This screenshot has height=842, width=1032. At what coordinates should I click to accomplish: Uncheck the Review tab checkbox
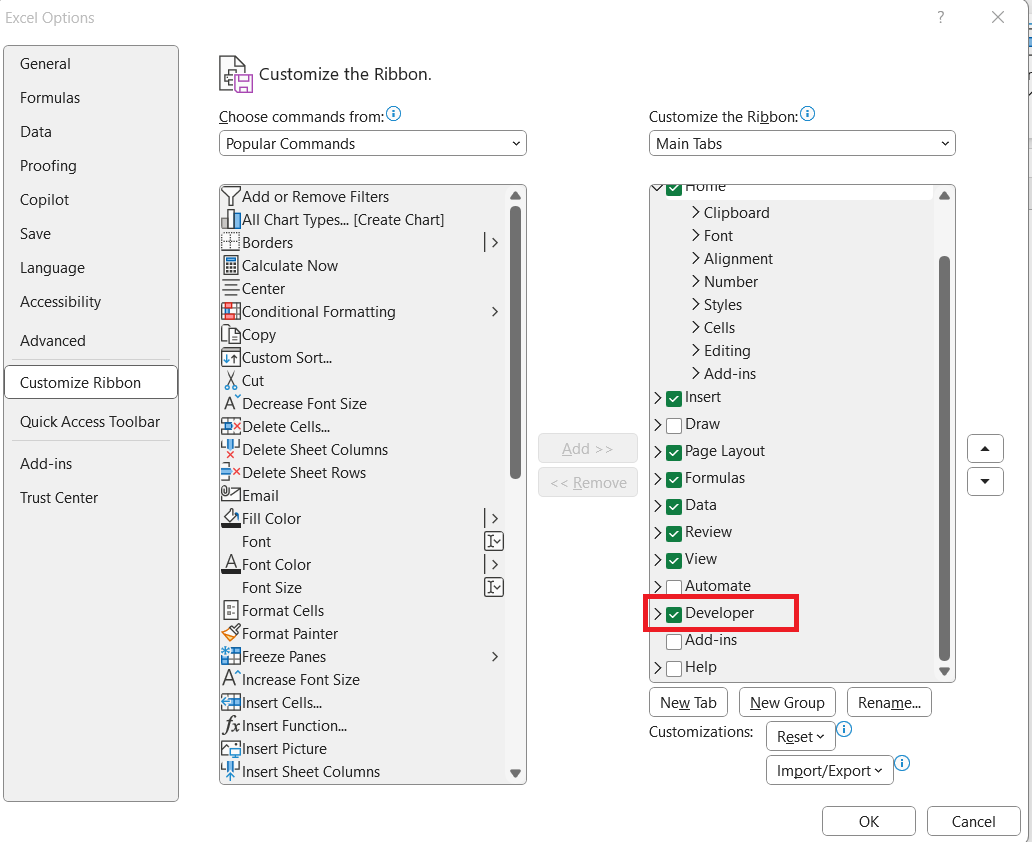[x=673, y=534]
